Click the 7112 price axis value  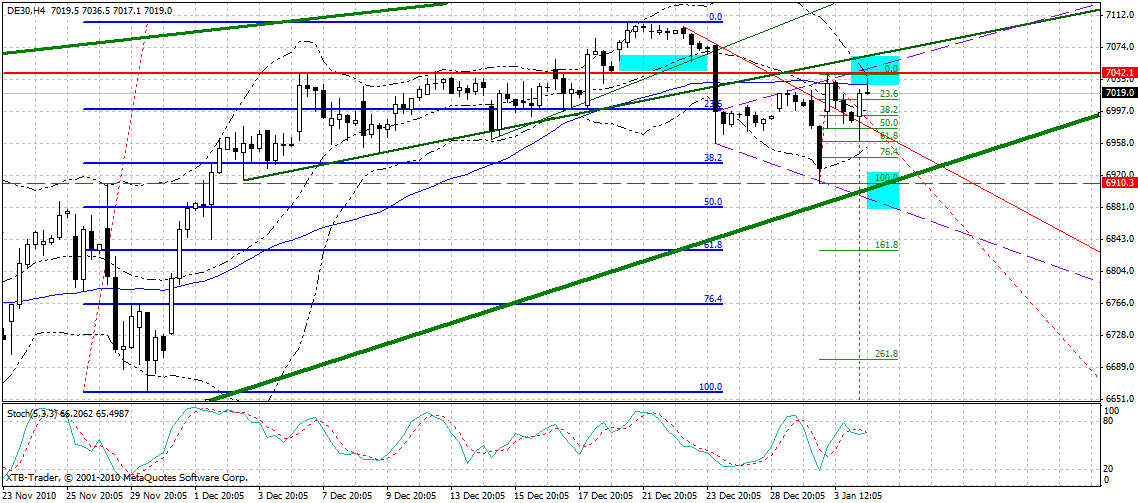tap(1118, 15)
